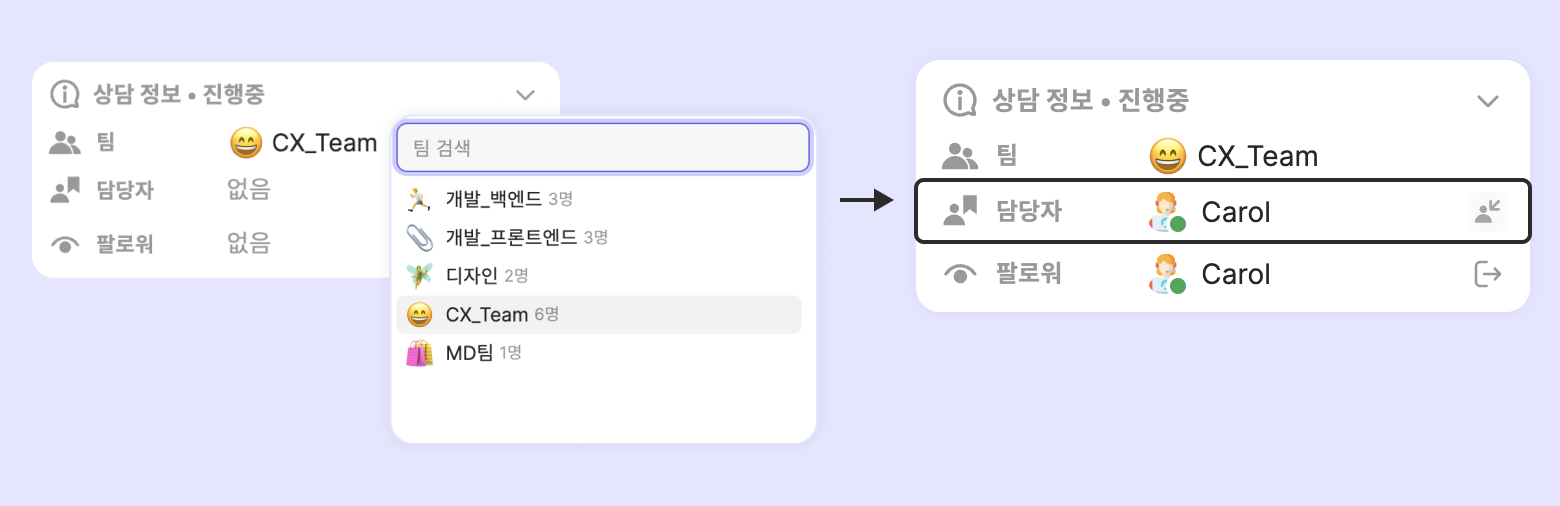
Task: Click the follower eye icon in left panel
Action: 65,244
